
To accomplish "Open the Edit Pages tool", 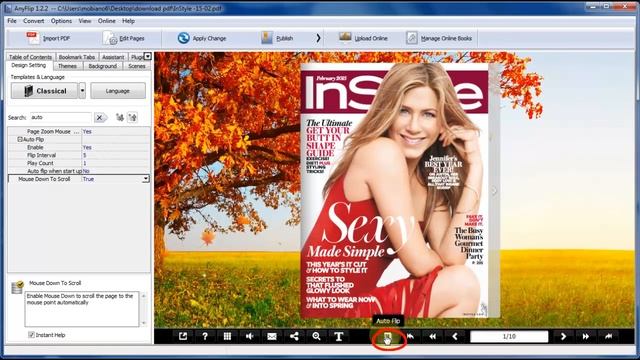I will [124, 38].
